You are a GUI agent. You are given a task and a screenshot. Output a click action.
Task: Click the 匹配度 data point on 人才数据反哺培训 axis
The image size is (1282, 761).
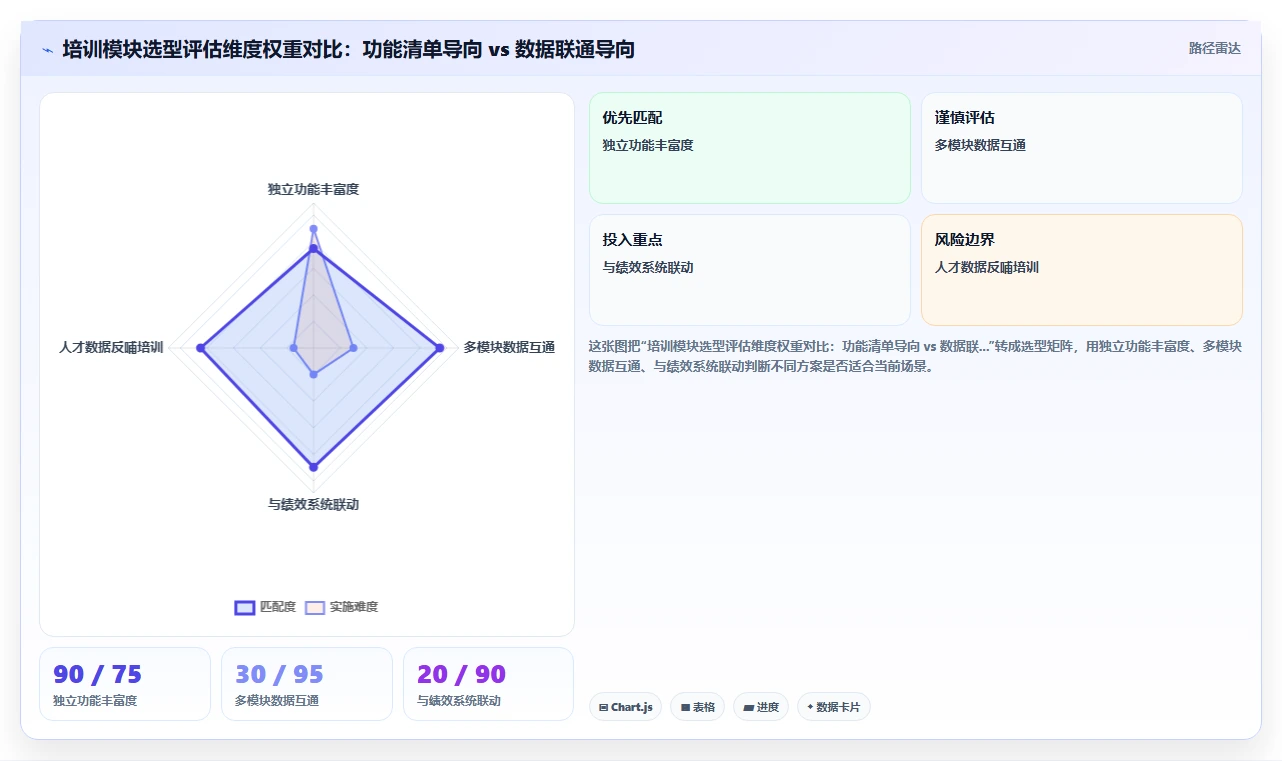tap(200, 348)
